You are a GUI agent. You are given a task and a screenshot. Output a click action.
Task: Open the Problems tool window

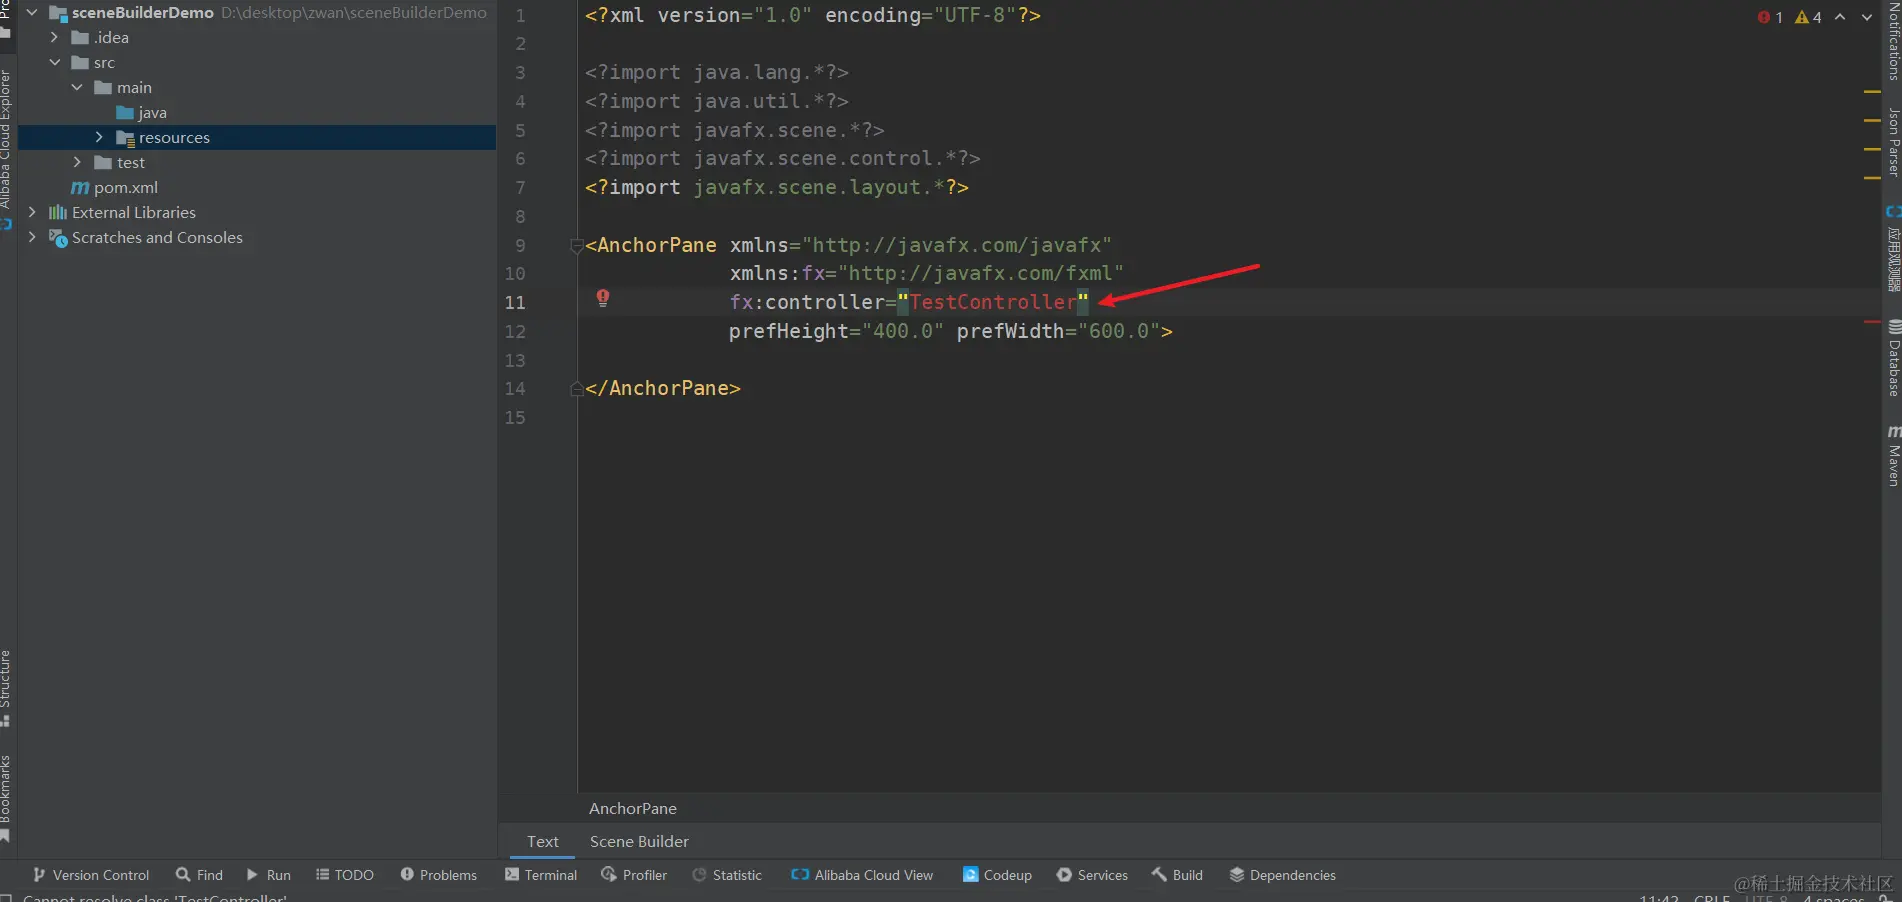[x=438, y=874]
